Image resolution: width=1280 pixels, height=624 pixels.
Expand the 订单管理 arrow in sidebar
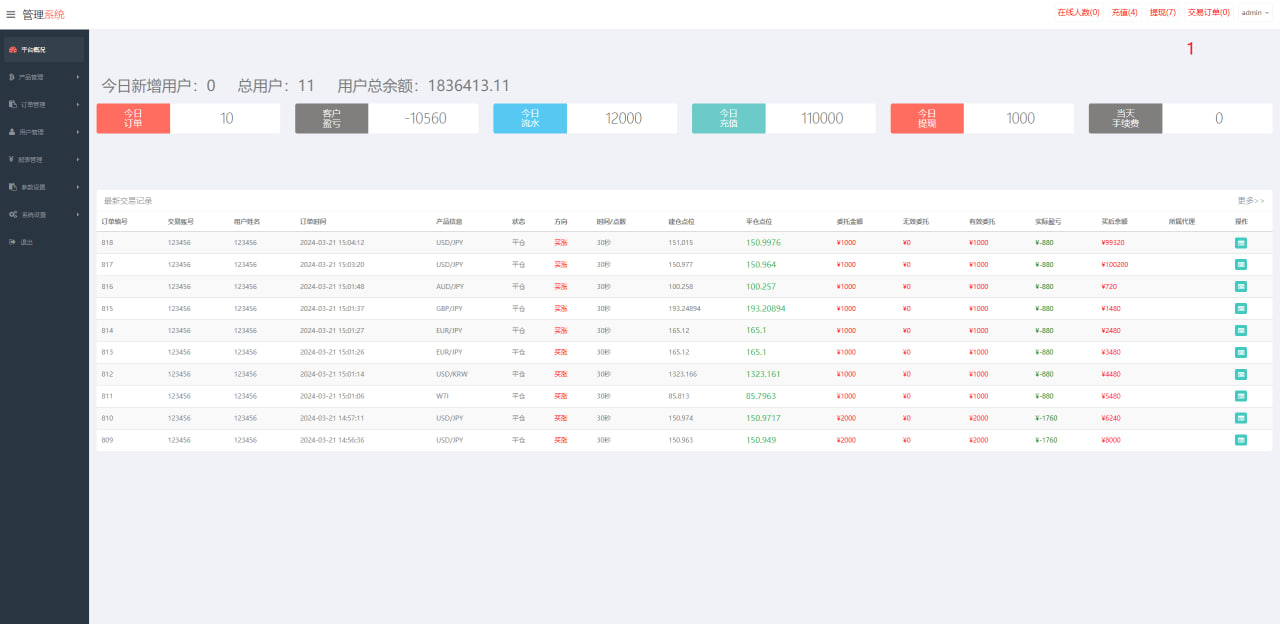pyautogui.click(x=78, y=104)
